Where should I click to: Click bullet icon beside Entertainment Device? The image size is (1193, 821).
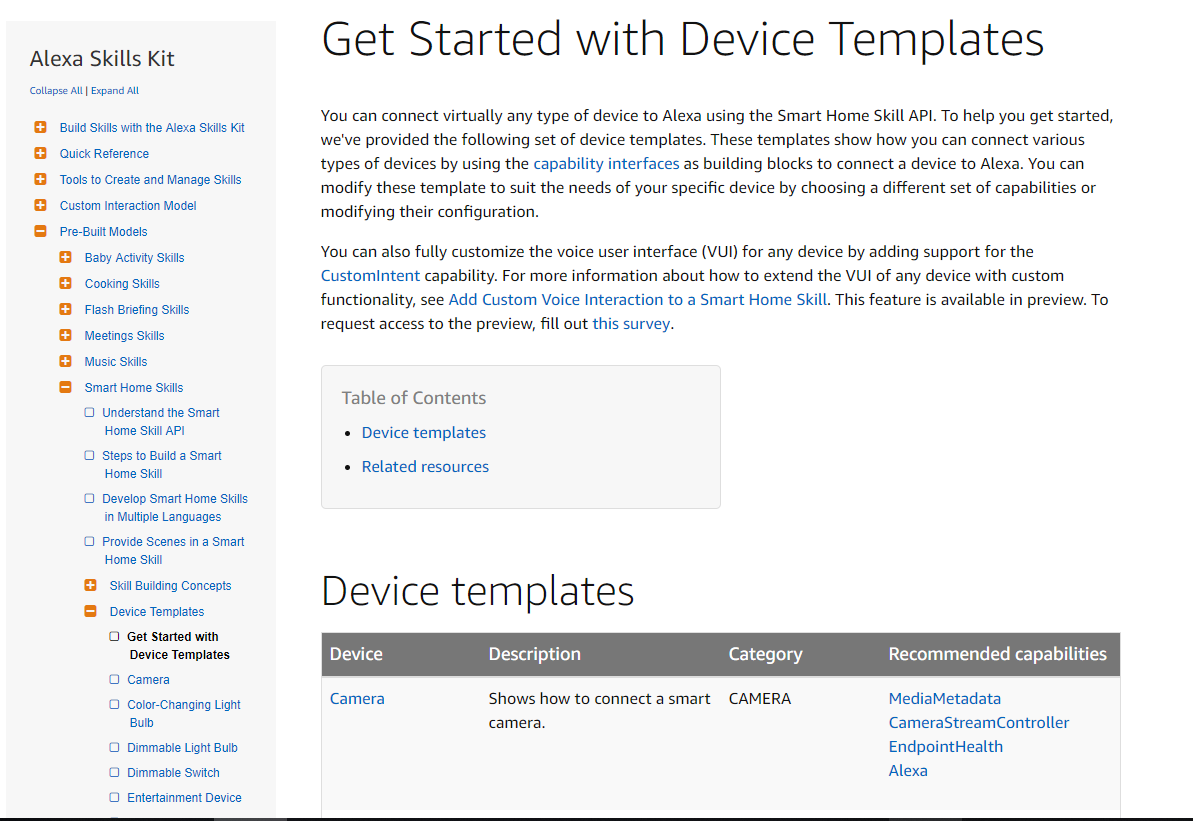(114, 797)
